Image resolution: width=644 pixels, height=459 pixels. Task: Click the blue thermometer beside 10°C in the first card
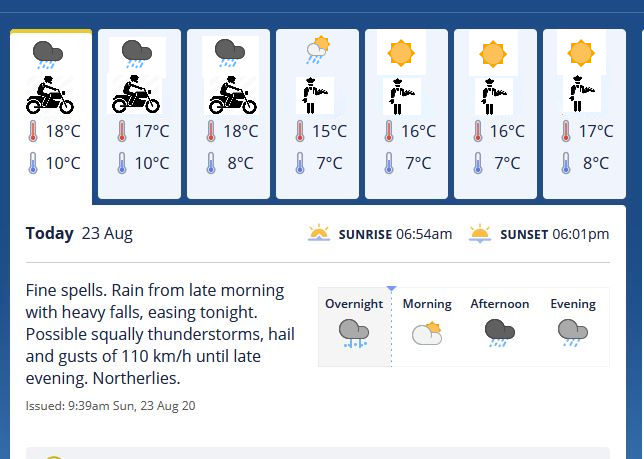point(32,163)
